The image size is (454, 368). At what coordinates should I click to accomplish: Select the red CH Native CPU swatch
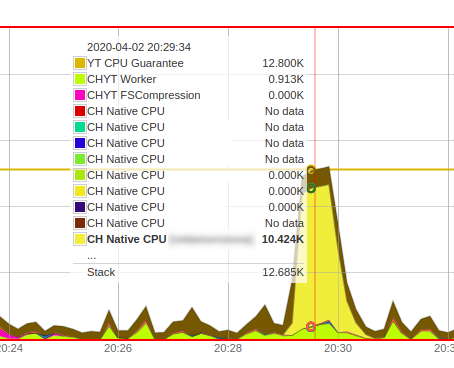pos(80,111)
